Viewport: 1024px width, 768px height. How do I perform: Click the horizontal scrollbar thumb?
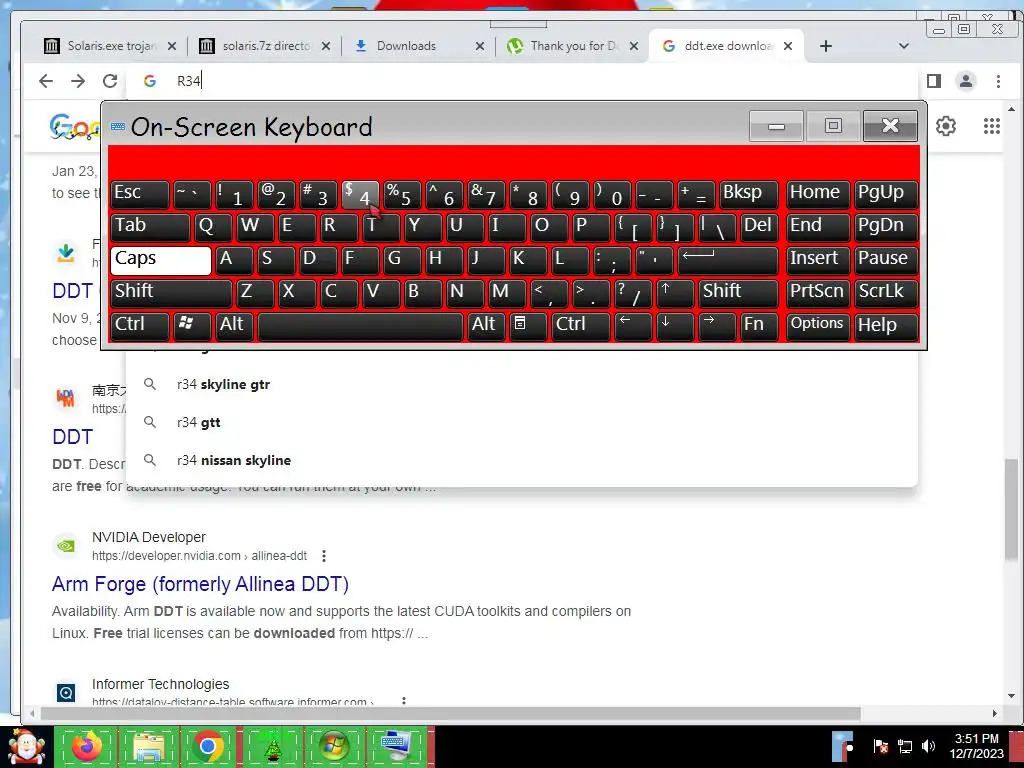click(x=451, y=714)
